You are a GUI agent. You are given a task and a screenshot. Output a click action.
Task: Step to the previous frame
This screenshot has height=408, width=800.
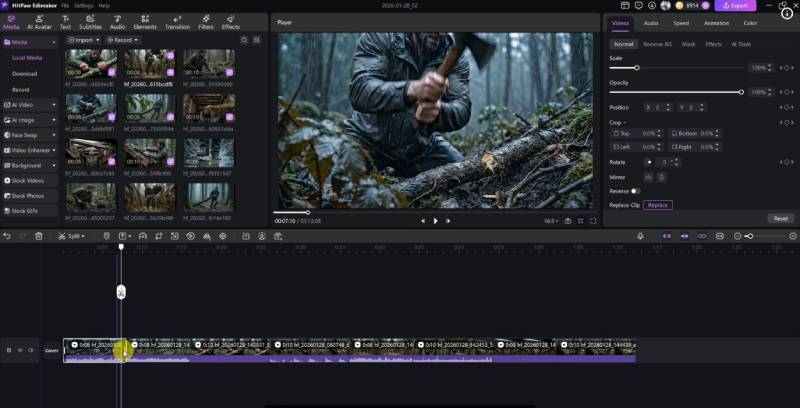[x=422, y=221]
